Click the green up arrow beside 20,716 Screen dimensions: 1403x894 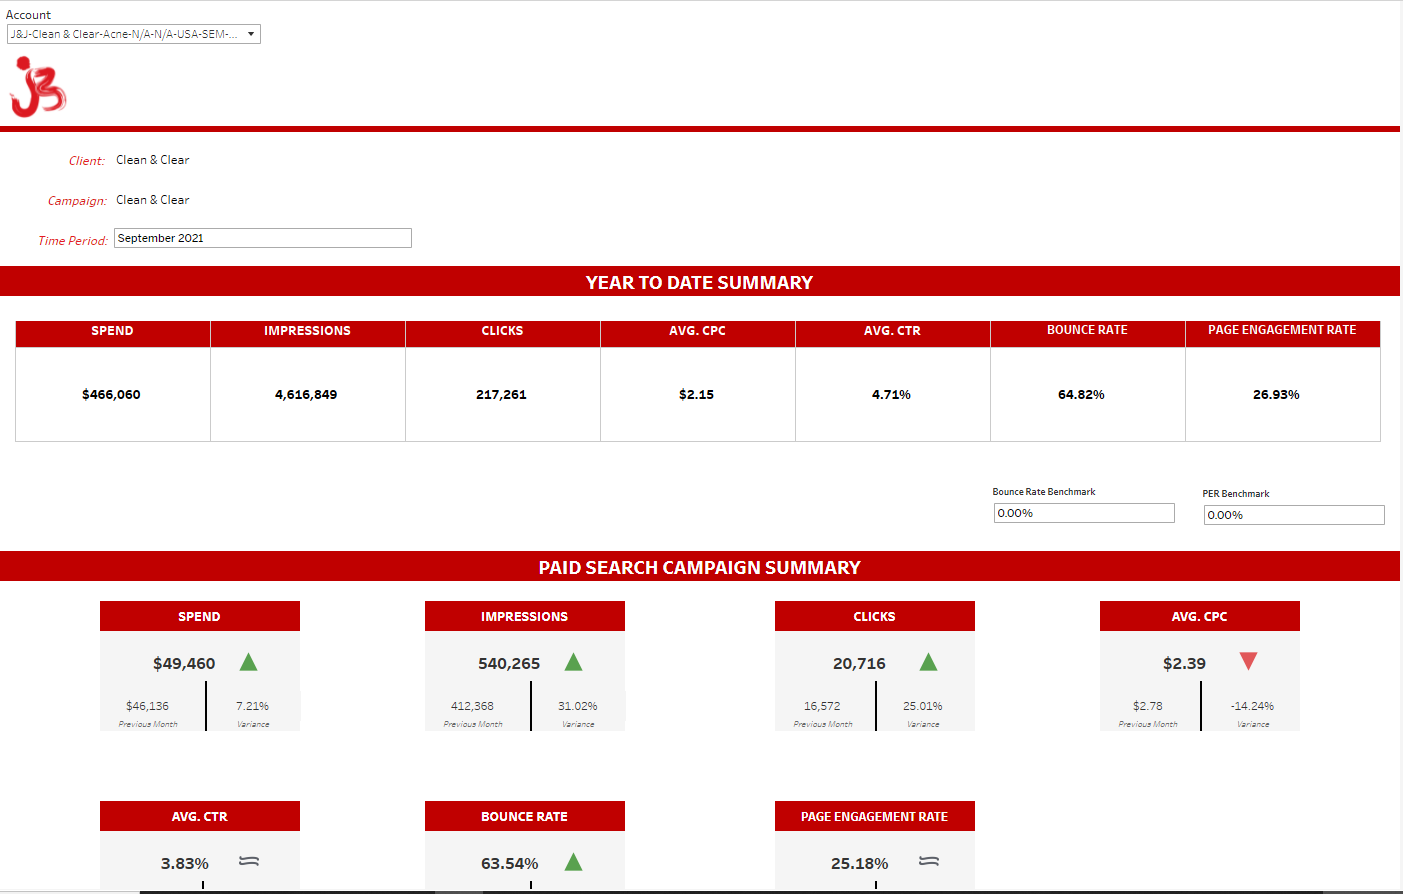point(928,662)
